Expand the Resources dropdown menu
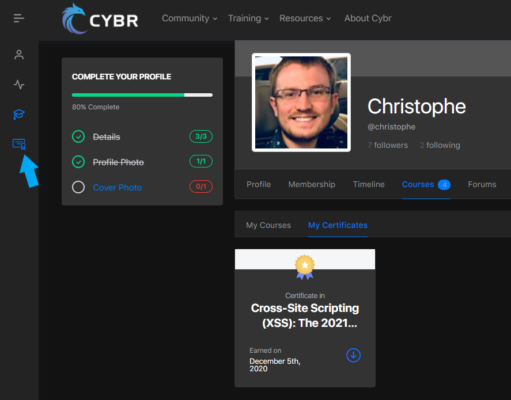This screenshot has height=400, width=511. click(305, 18)
